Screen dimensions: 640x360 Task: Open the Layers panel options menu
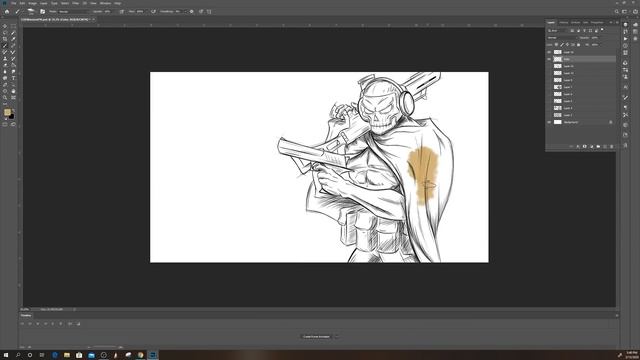click(617, 22)
